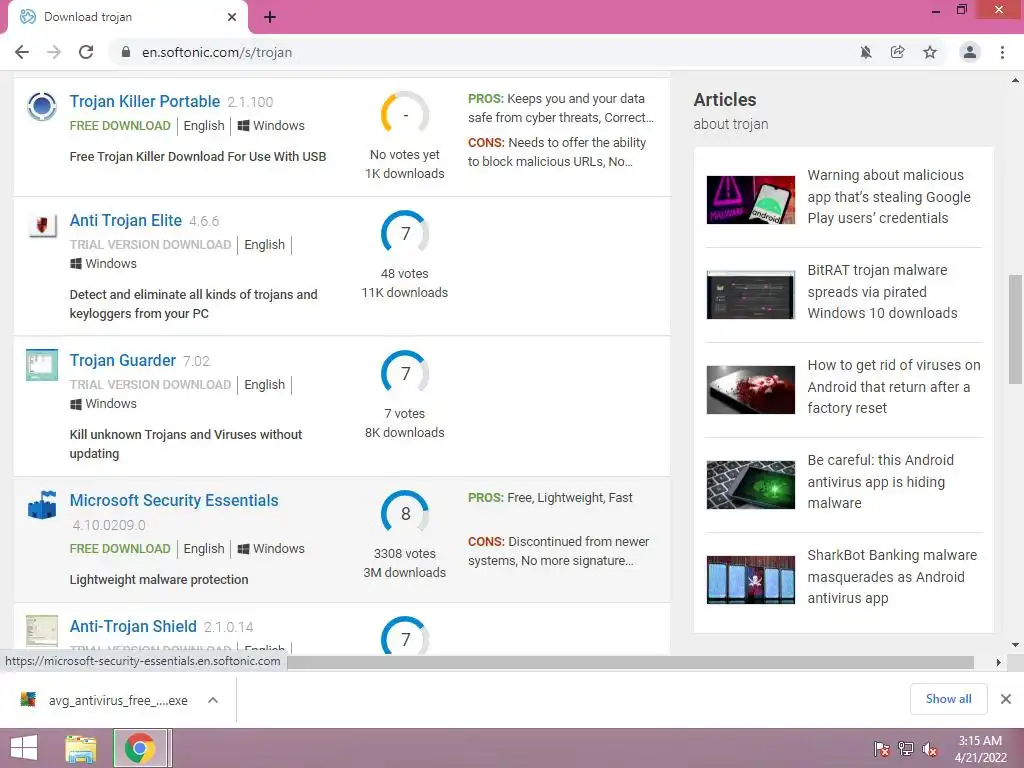Open Anti-Trojan Shield title link
1024x768 pixels.
coord(133,626)
